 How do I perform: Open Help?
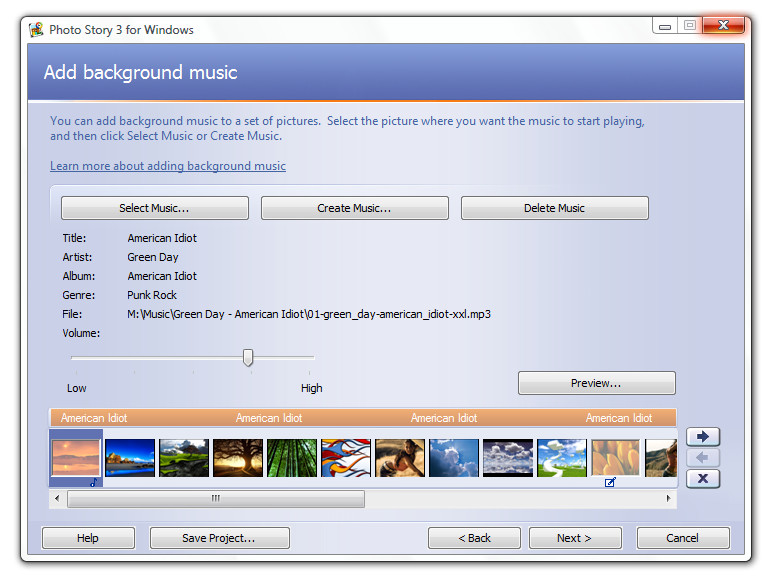(88, 538)
